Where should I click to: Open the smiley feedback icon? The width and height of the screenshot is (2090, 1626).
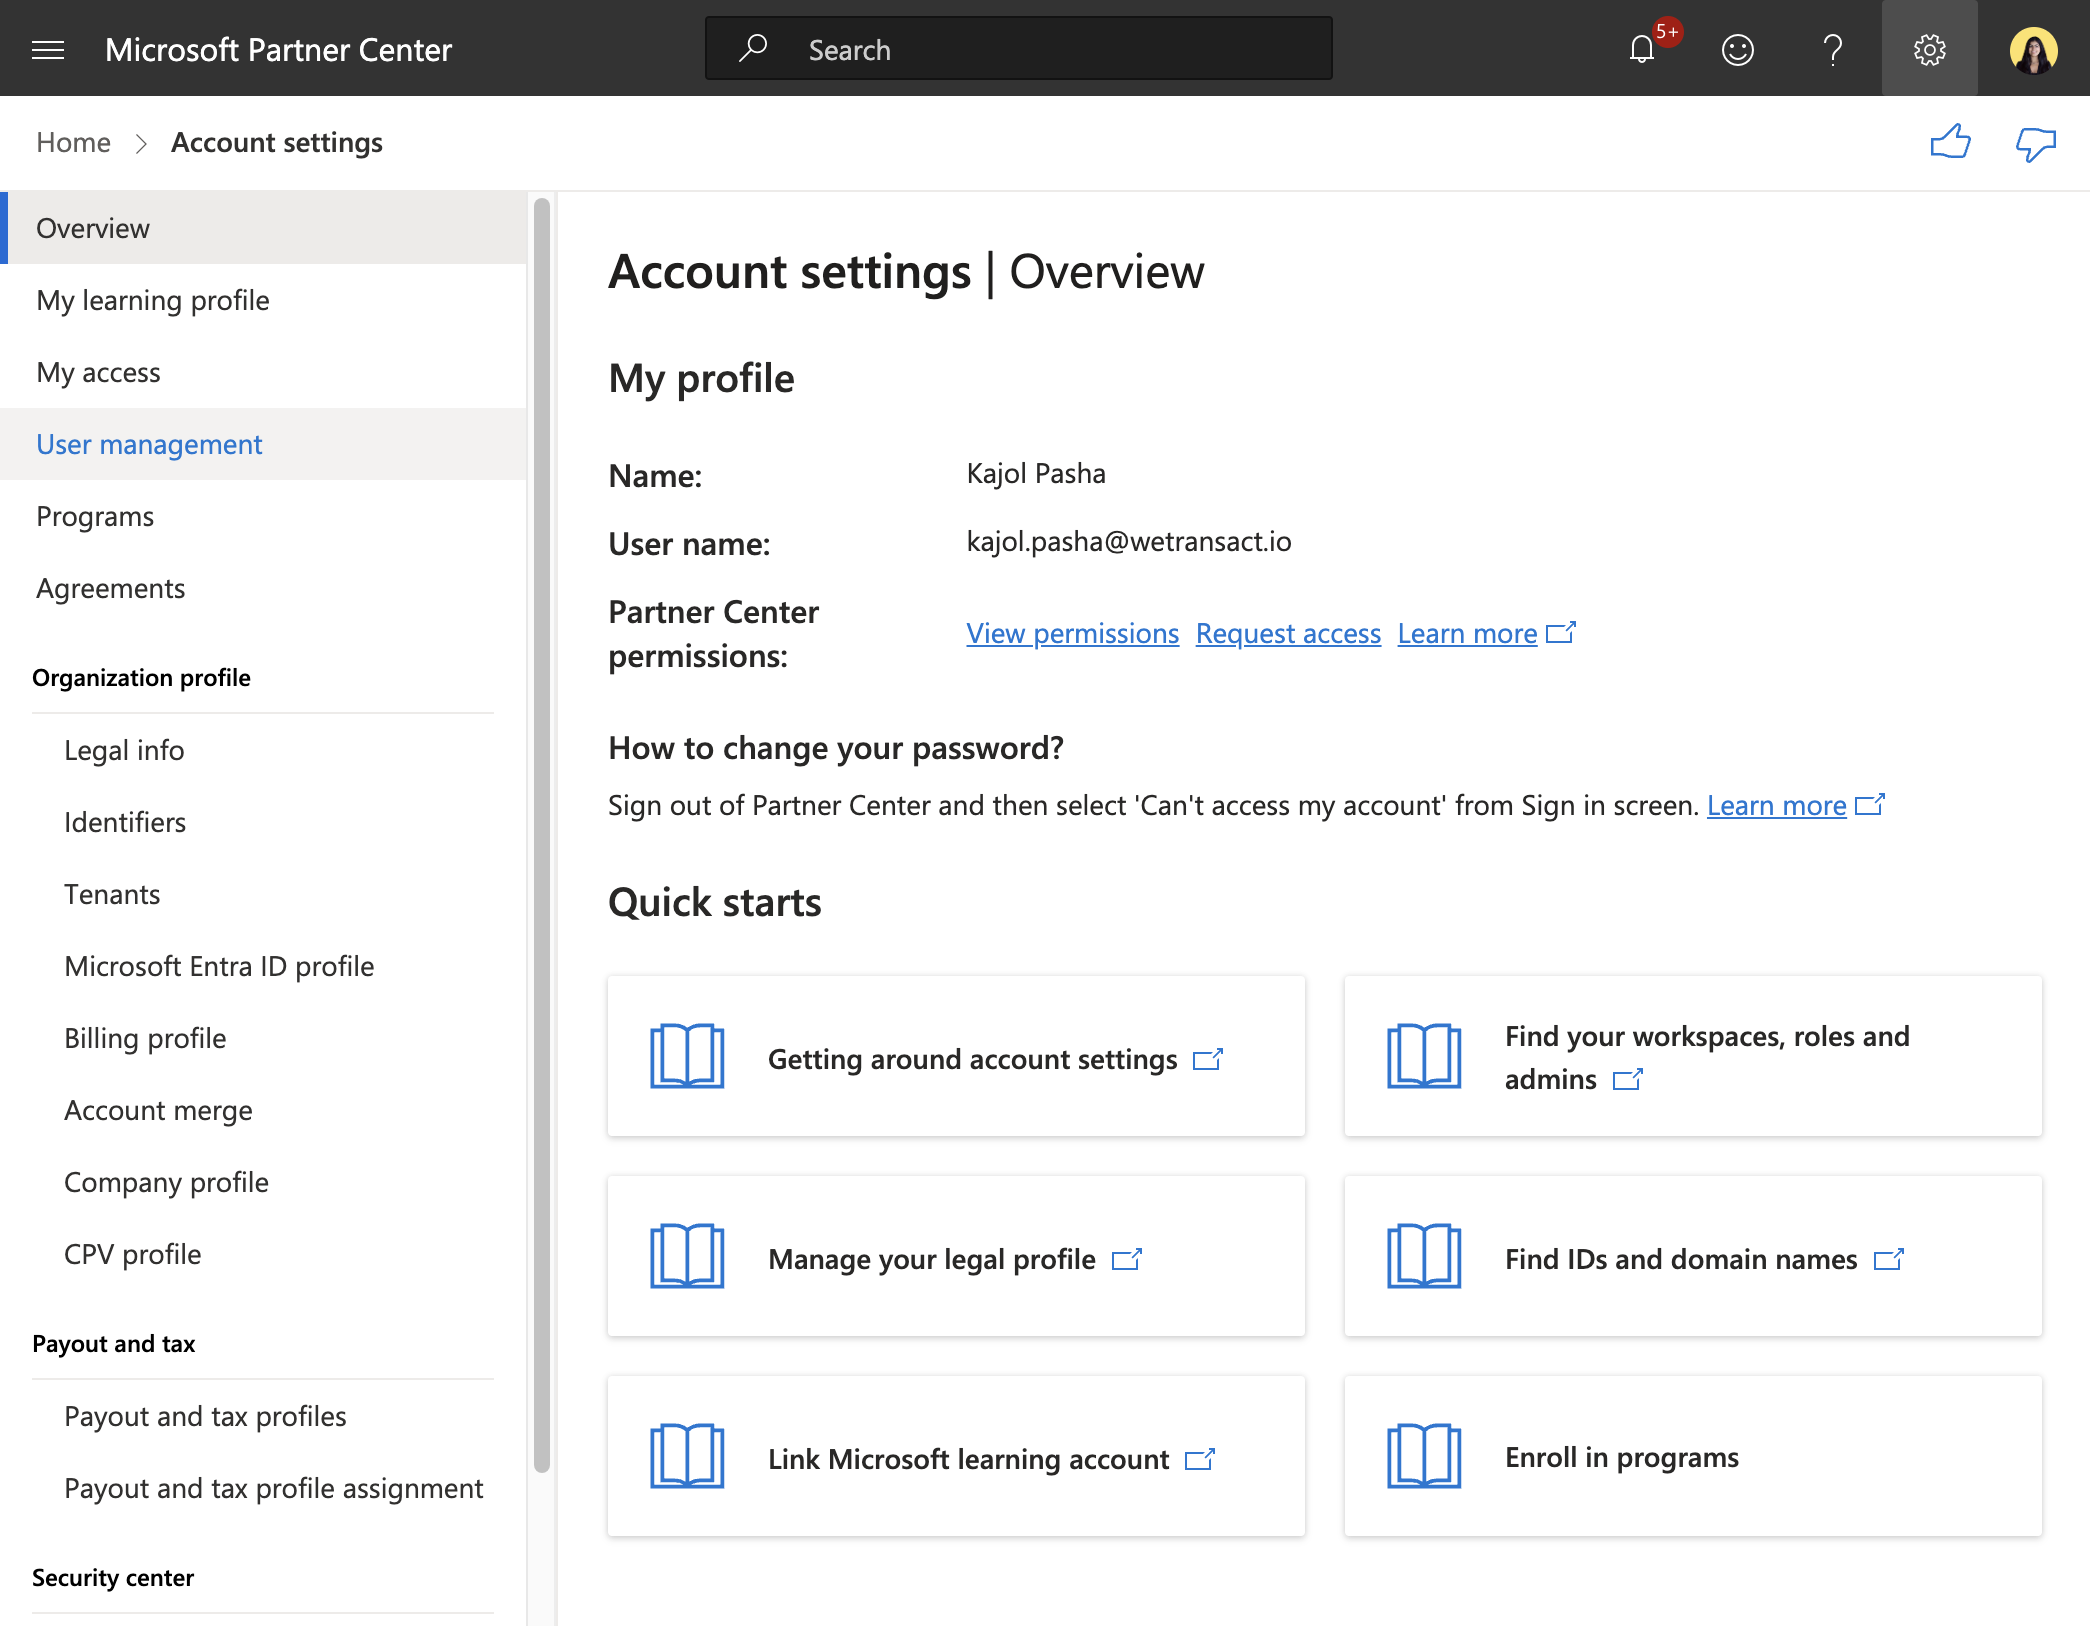click(1737, 49)
